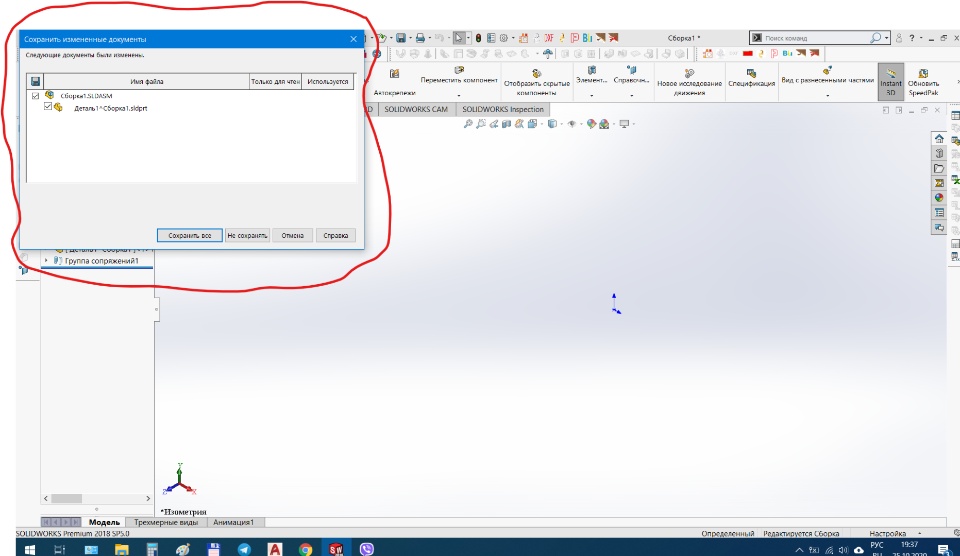Click the task pane Appearances sphere icon

[x=939, y=197]
